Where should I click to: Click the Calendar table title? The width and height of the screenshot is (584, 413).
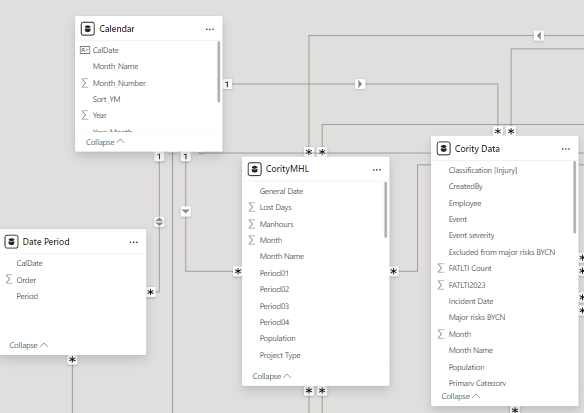pos(117,29)
